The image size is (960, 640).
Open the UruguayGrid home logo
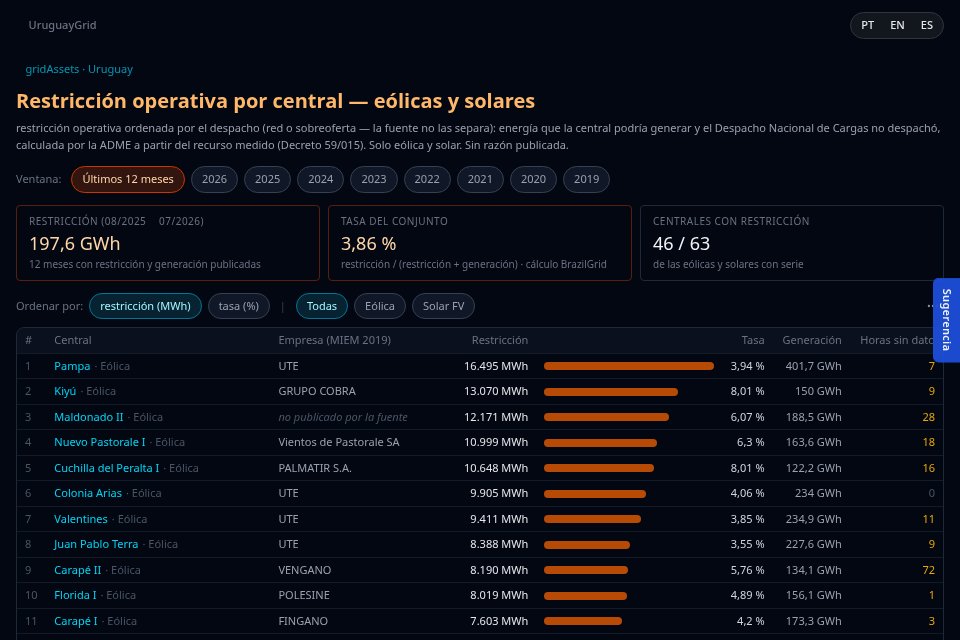[62, 25]
